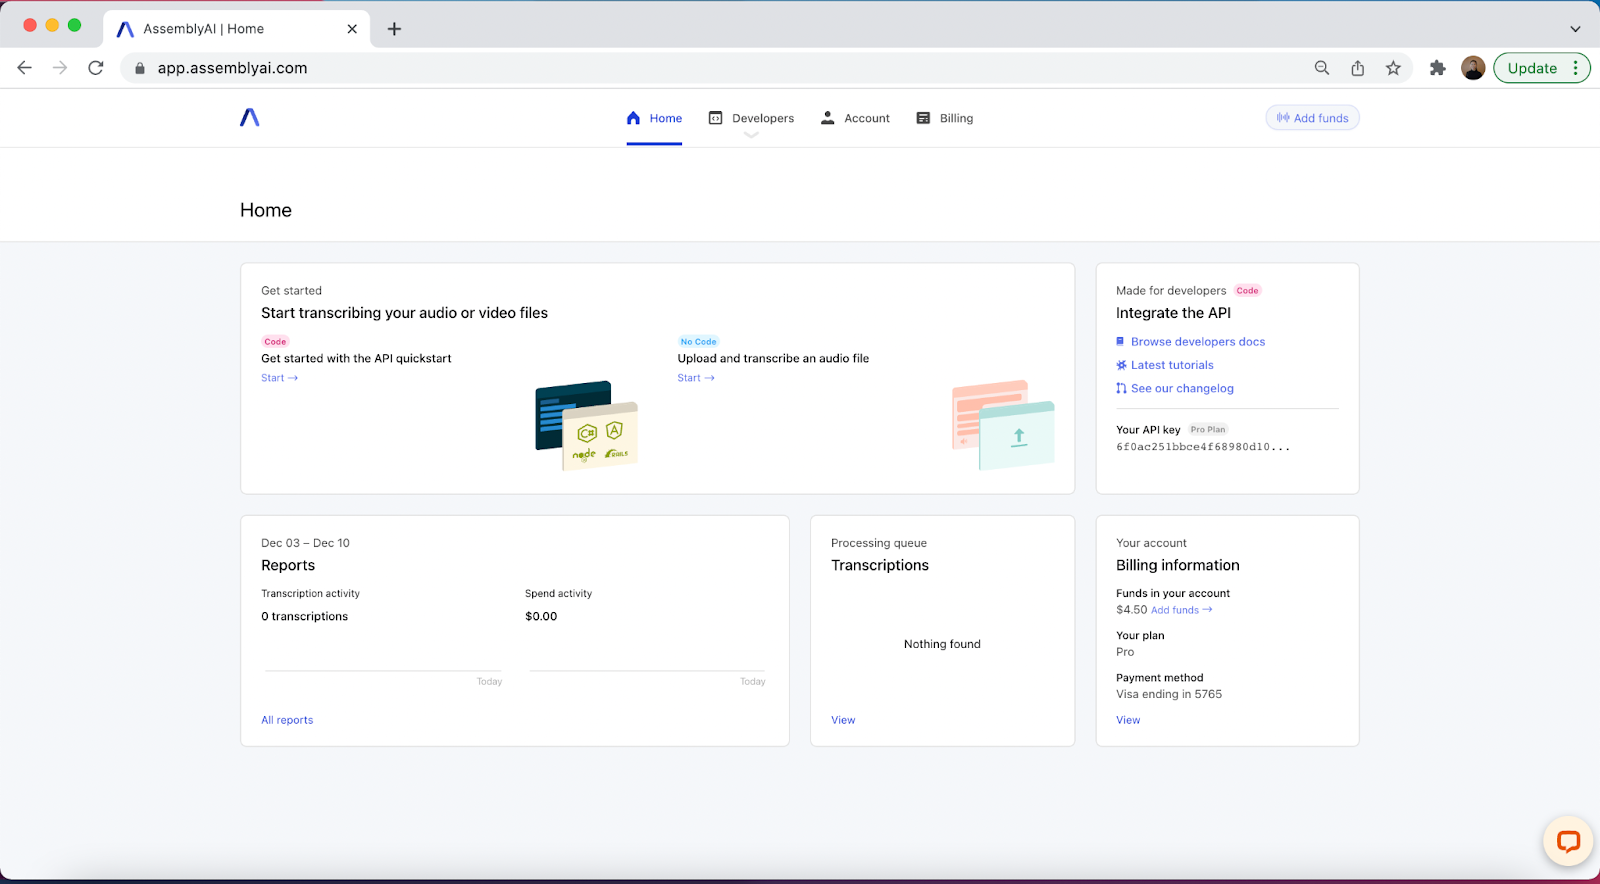
Task: Go back using the browser back arrow
Action: 25,68
